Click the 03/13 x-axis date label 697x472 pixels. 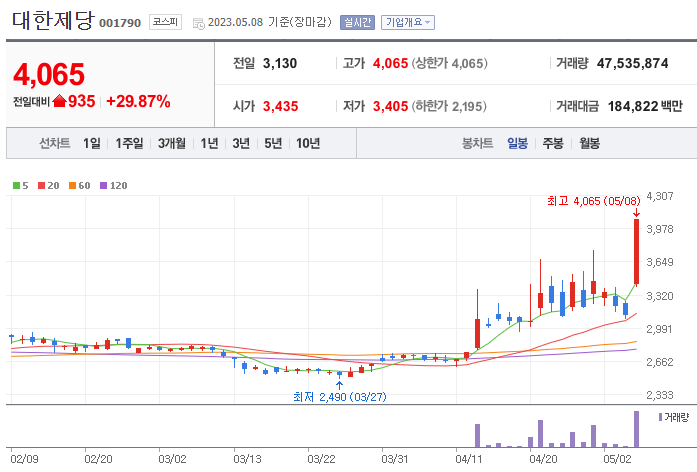pyautogui.click(x=247, y=459)
